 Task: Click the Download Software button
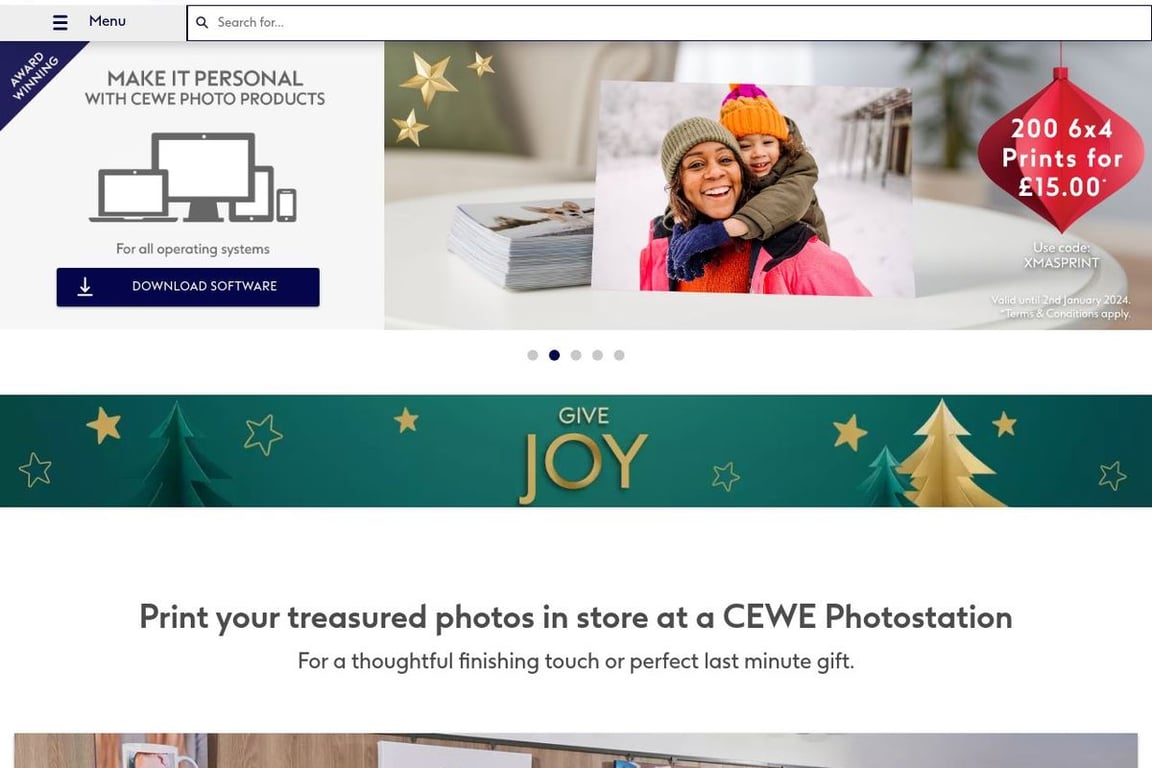188,287
